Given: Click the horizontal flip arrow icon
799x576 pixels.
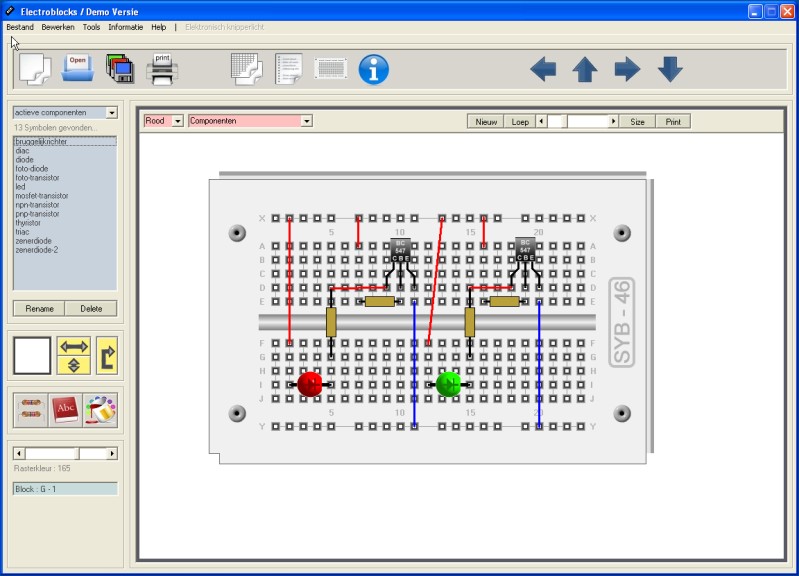Looking at the screenshot, I should [x=74, y=347].
